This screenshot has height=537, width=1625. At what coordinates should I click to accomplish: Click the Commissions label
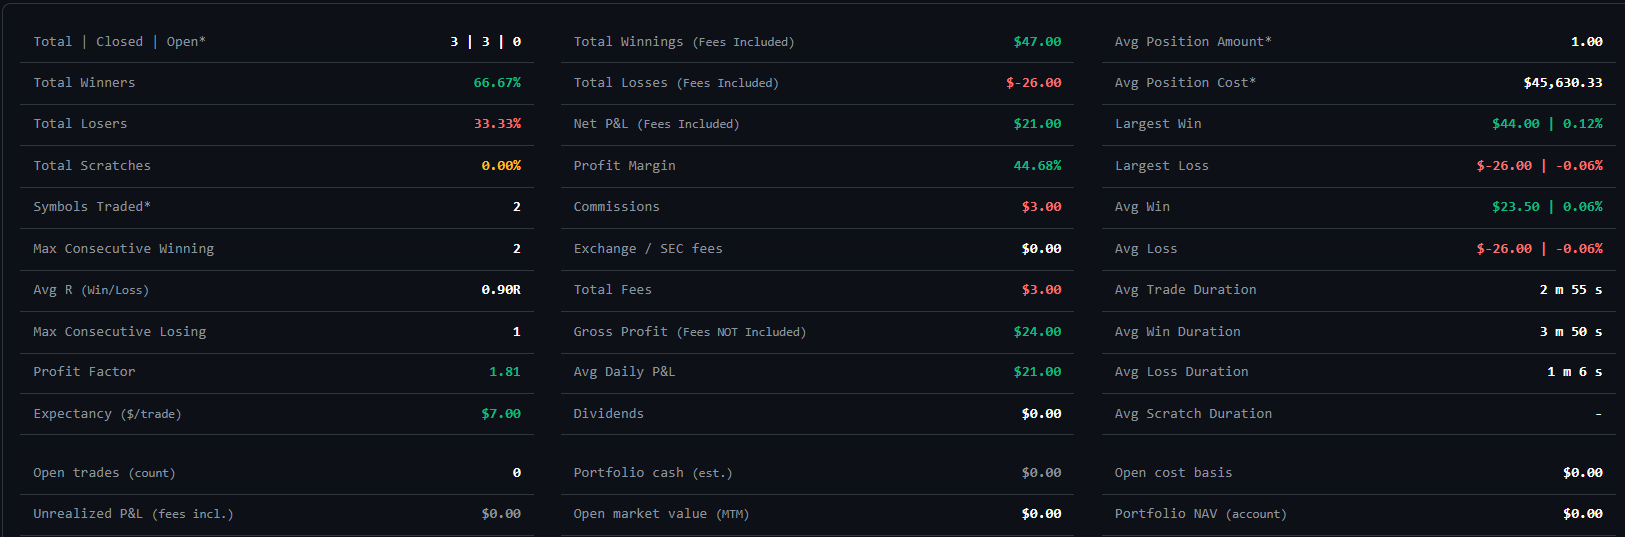tap(616, 207)
